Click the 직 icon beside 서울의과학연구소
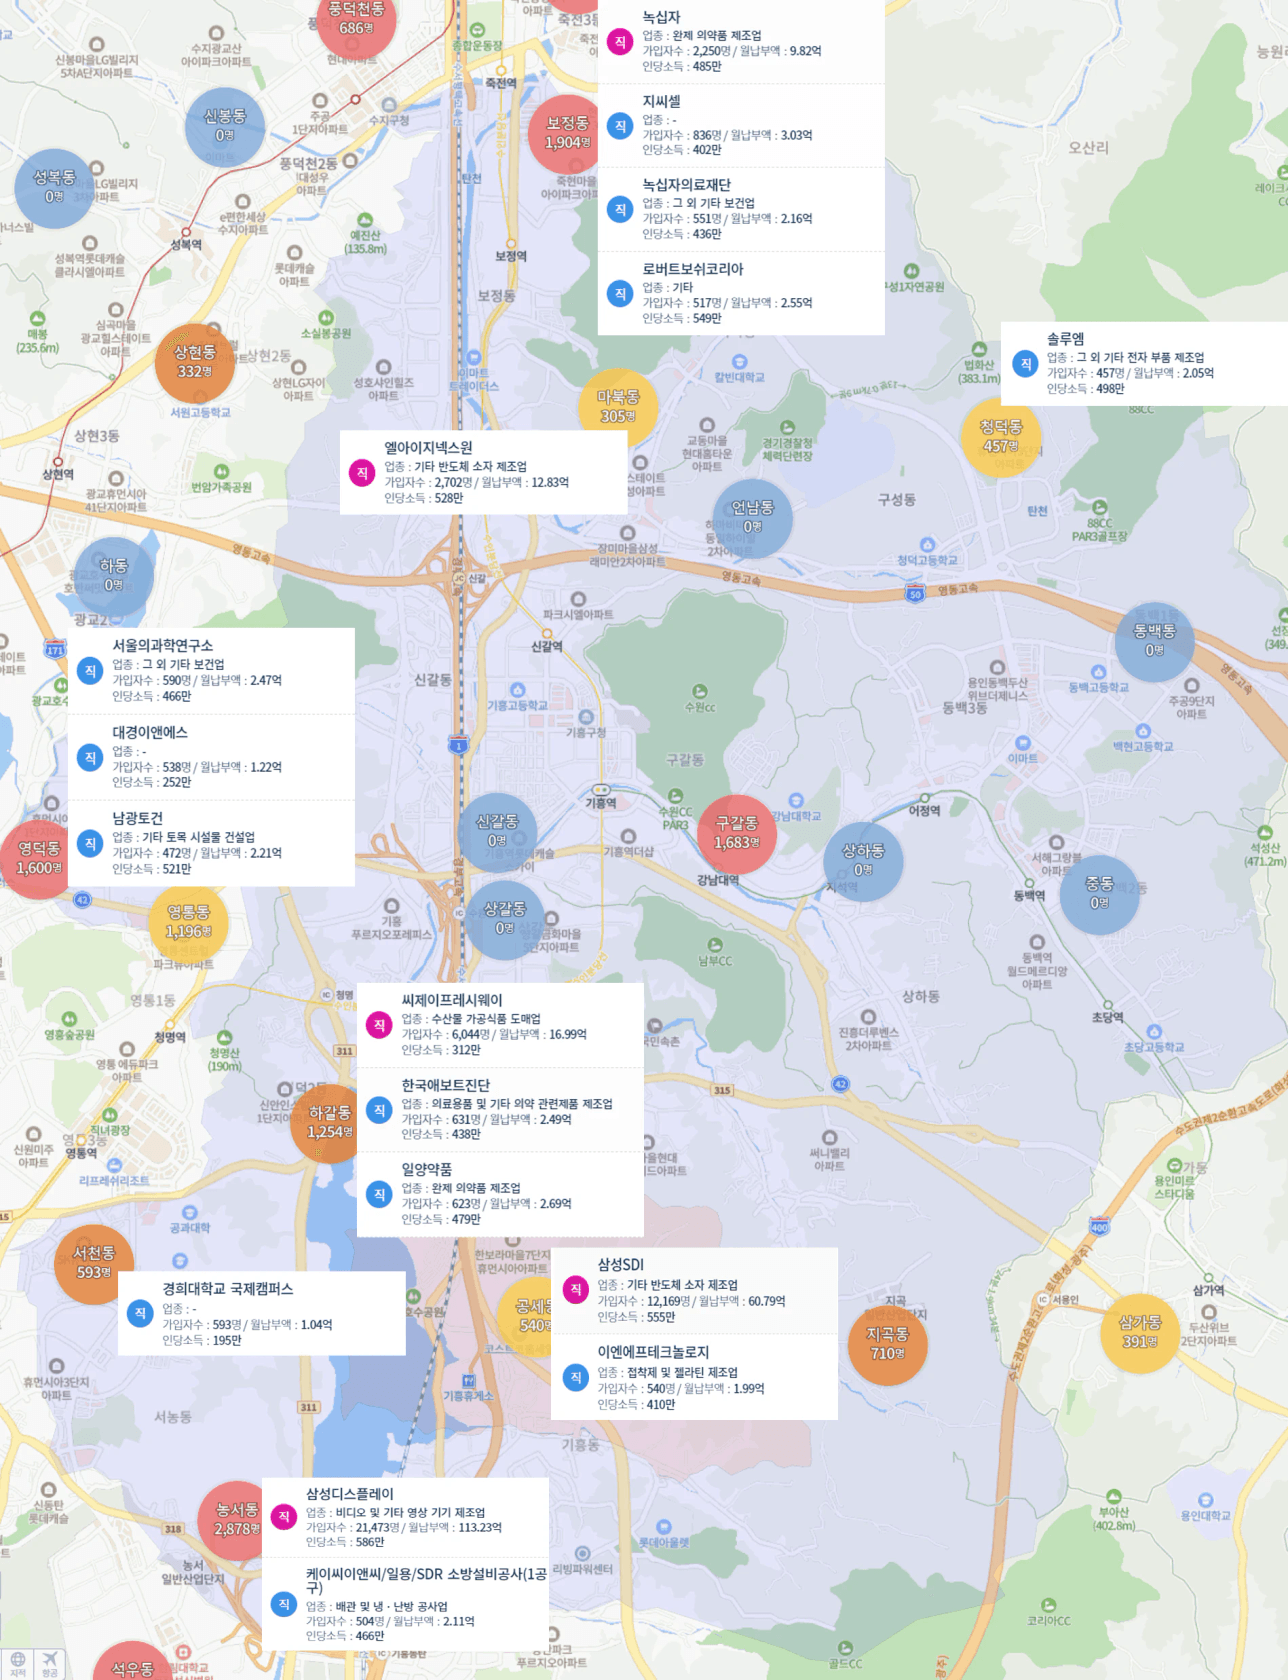 90,671
